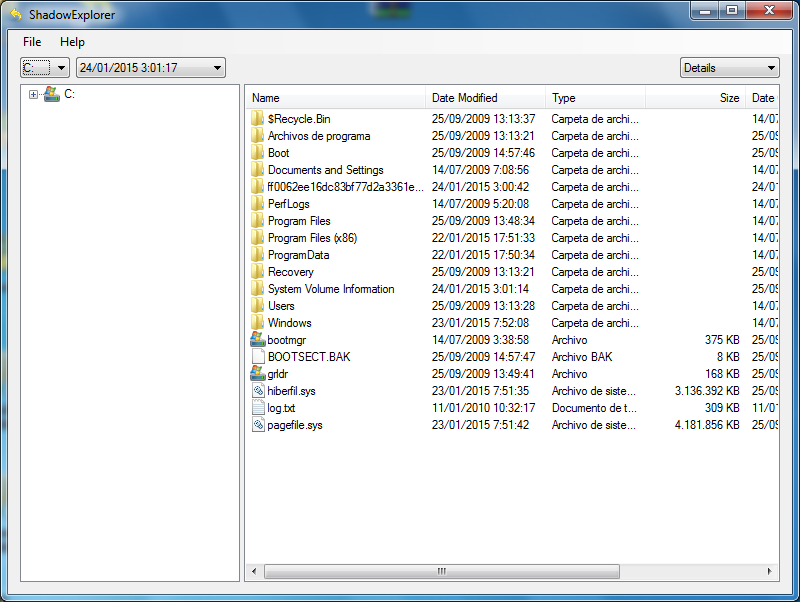This screenshot has width=800, height=602.
Task: Click the System Volume Information folder icon
Action: pyautogui.click(x=257, y=289)
